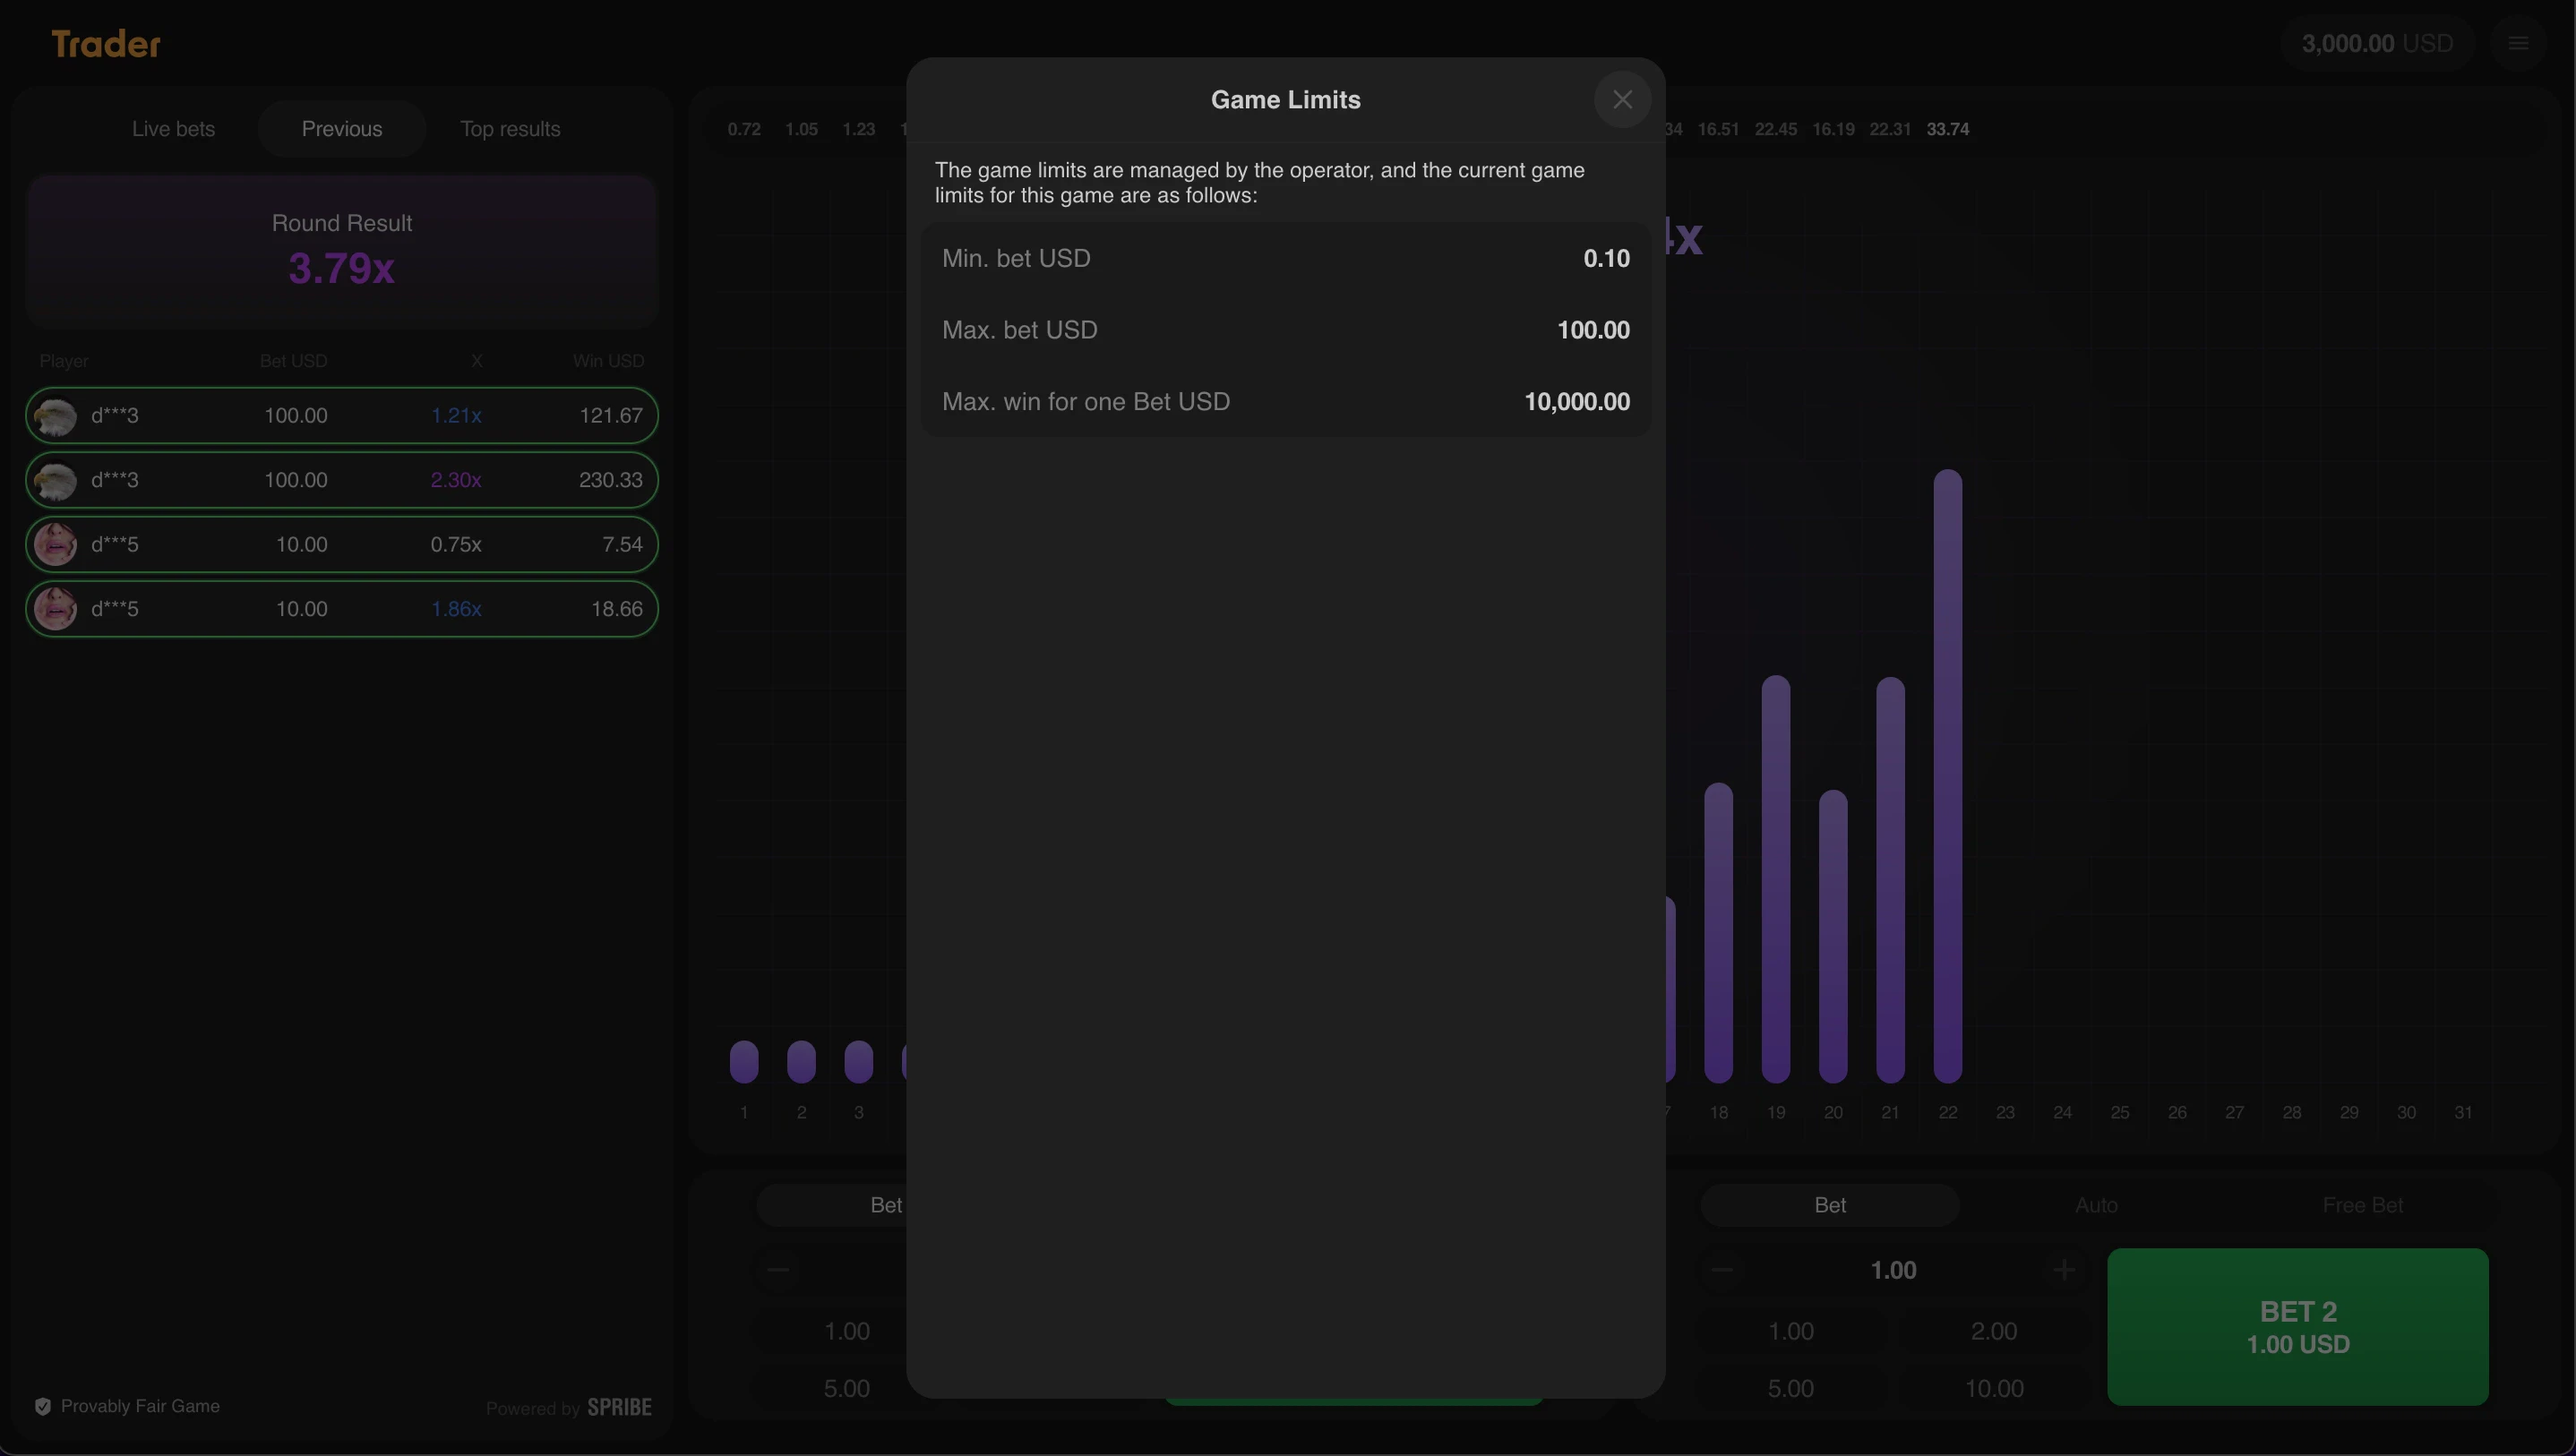This screenshot has height=1456, width=2576.
Task: Click the Round Result 3.79x card
Action: pos(342,251)
